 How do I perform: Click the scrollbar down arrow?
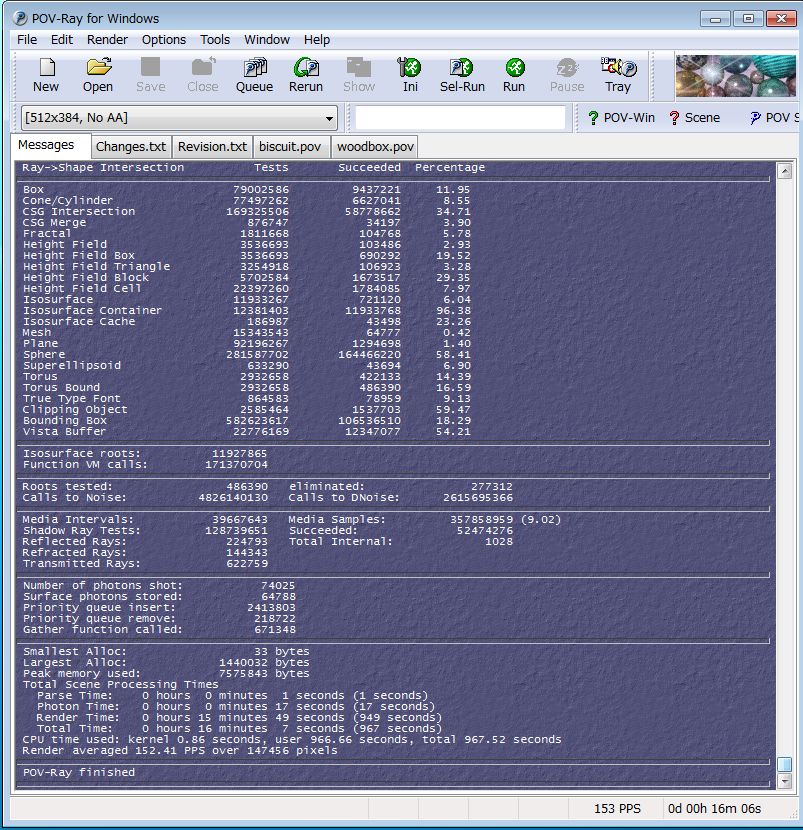click(x=784, y=780)
